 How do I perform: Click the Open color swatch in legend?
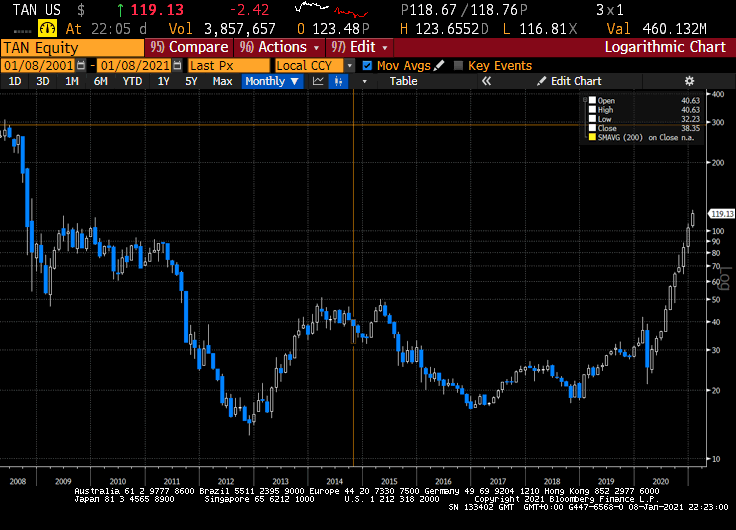[592, 100]
